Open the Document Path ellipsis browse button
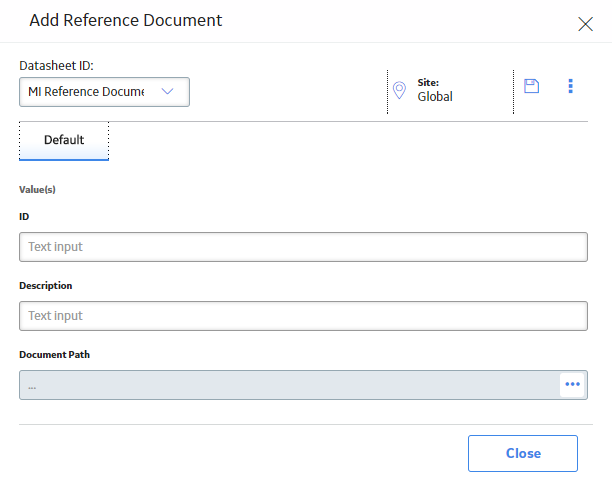 point(572,384)
